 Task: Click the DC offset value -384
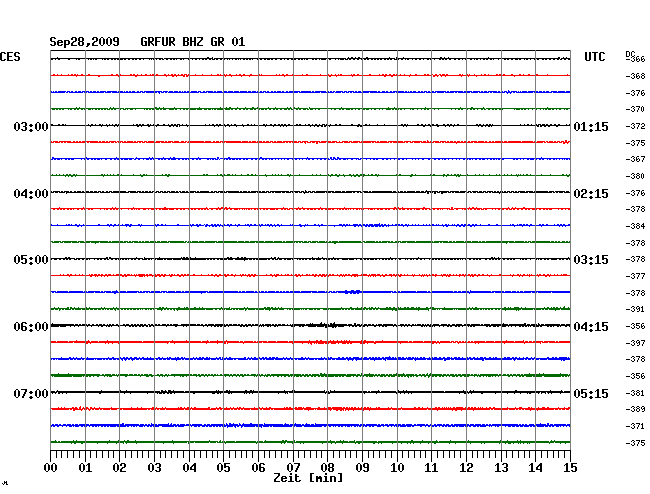tap(635, 226)
